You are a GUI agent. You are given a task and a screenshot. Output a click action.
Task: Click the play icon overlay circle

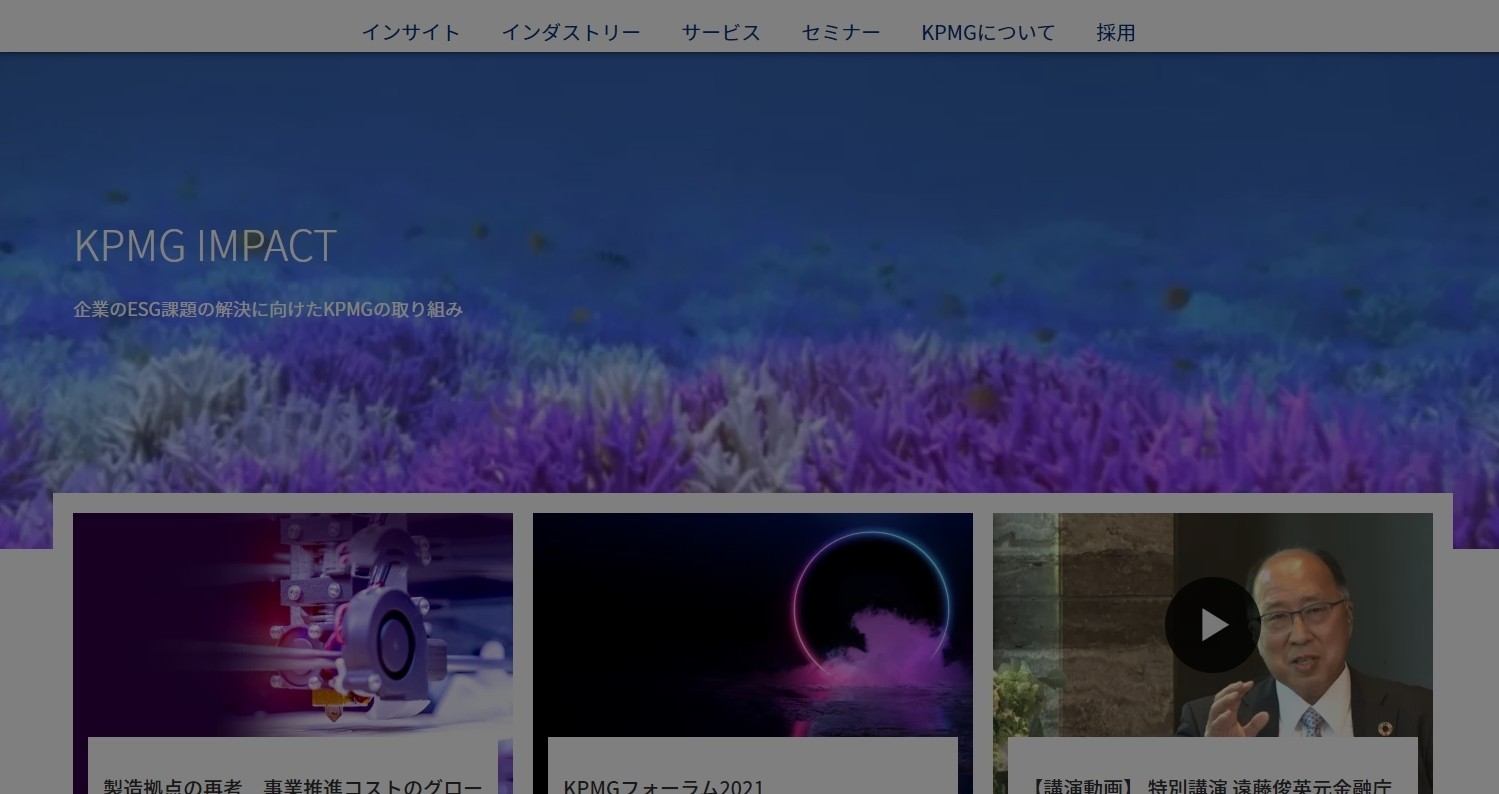[1212, 624]
